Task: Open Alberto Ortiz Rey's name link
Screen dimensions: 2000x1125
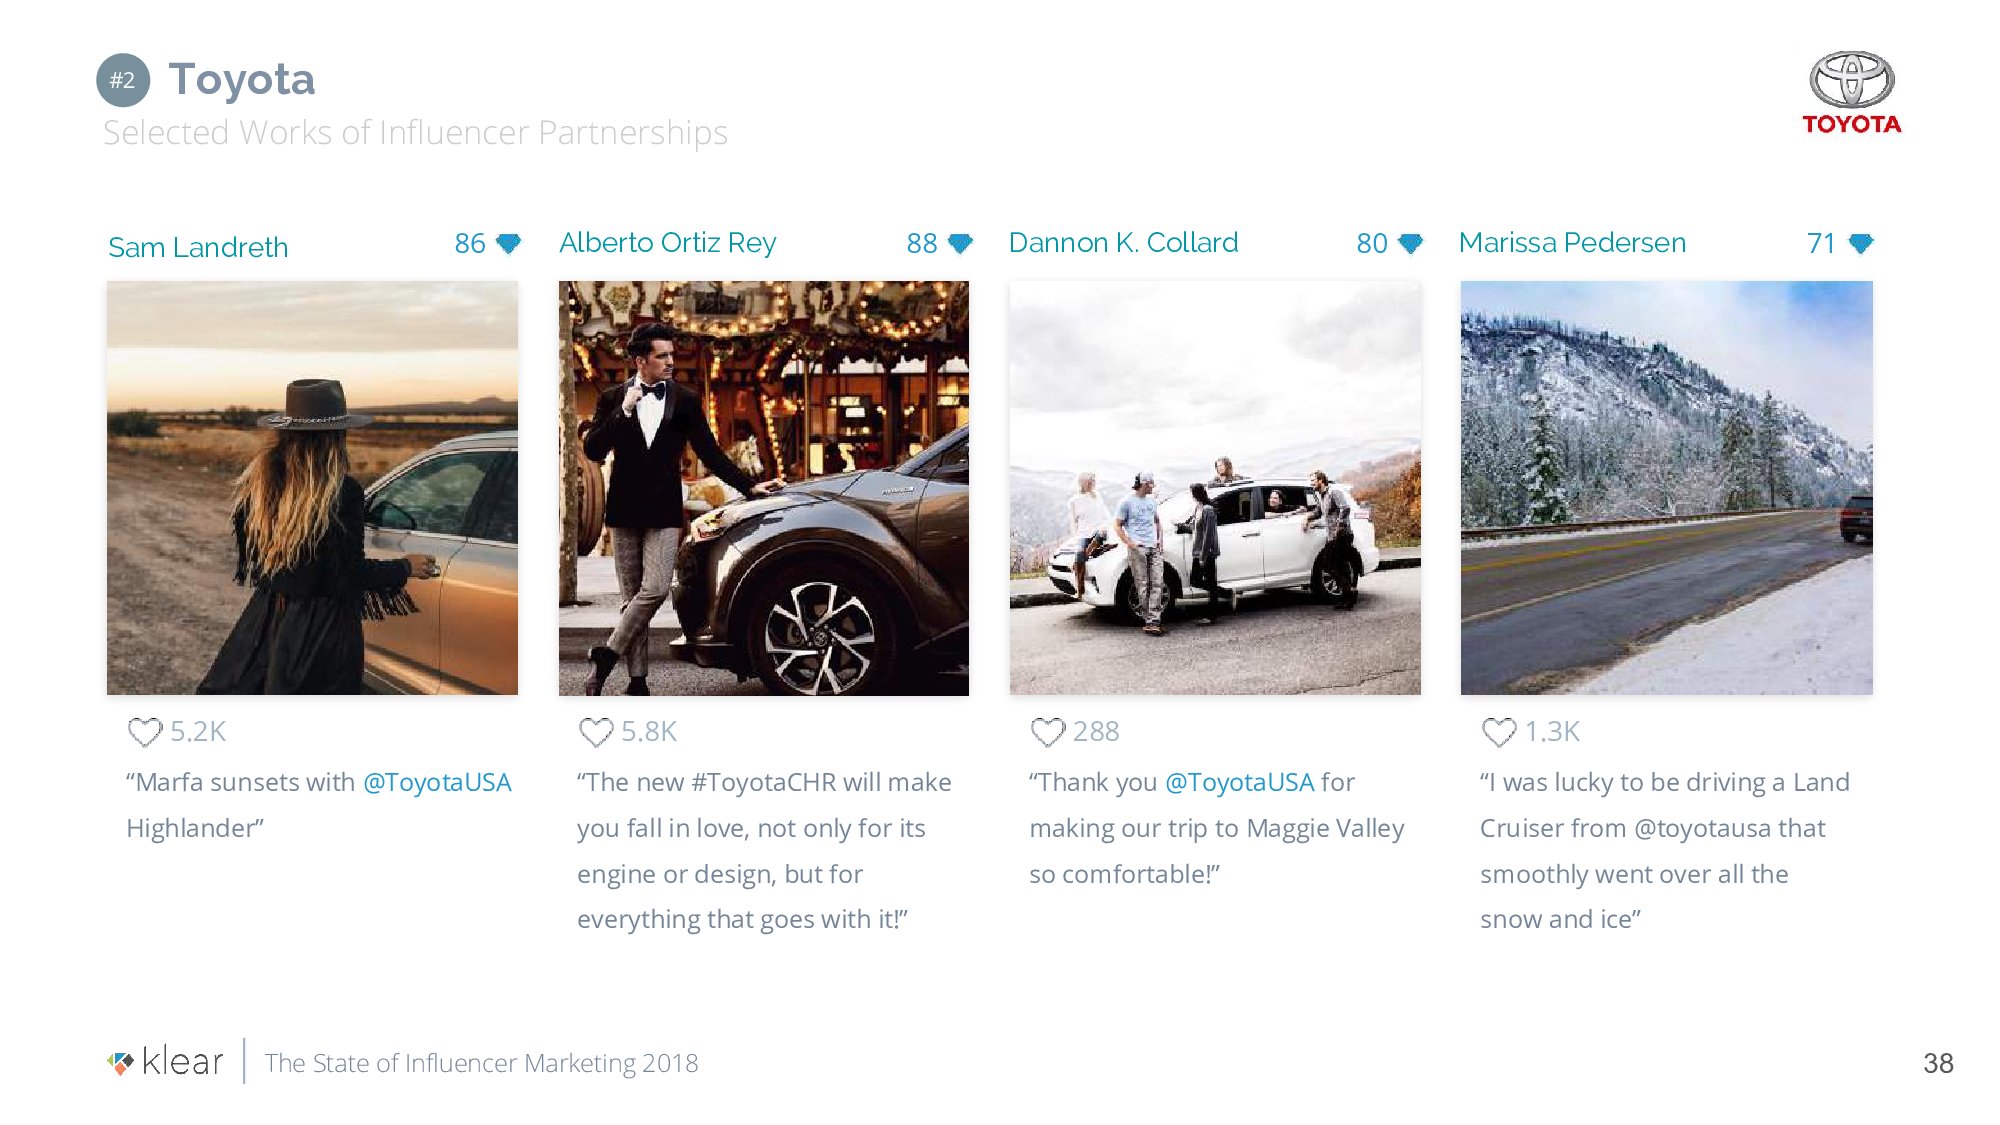Action: coord(667,243)
